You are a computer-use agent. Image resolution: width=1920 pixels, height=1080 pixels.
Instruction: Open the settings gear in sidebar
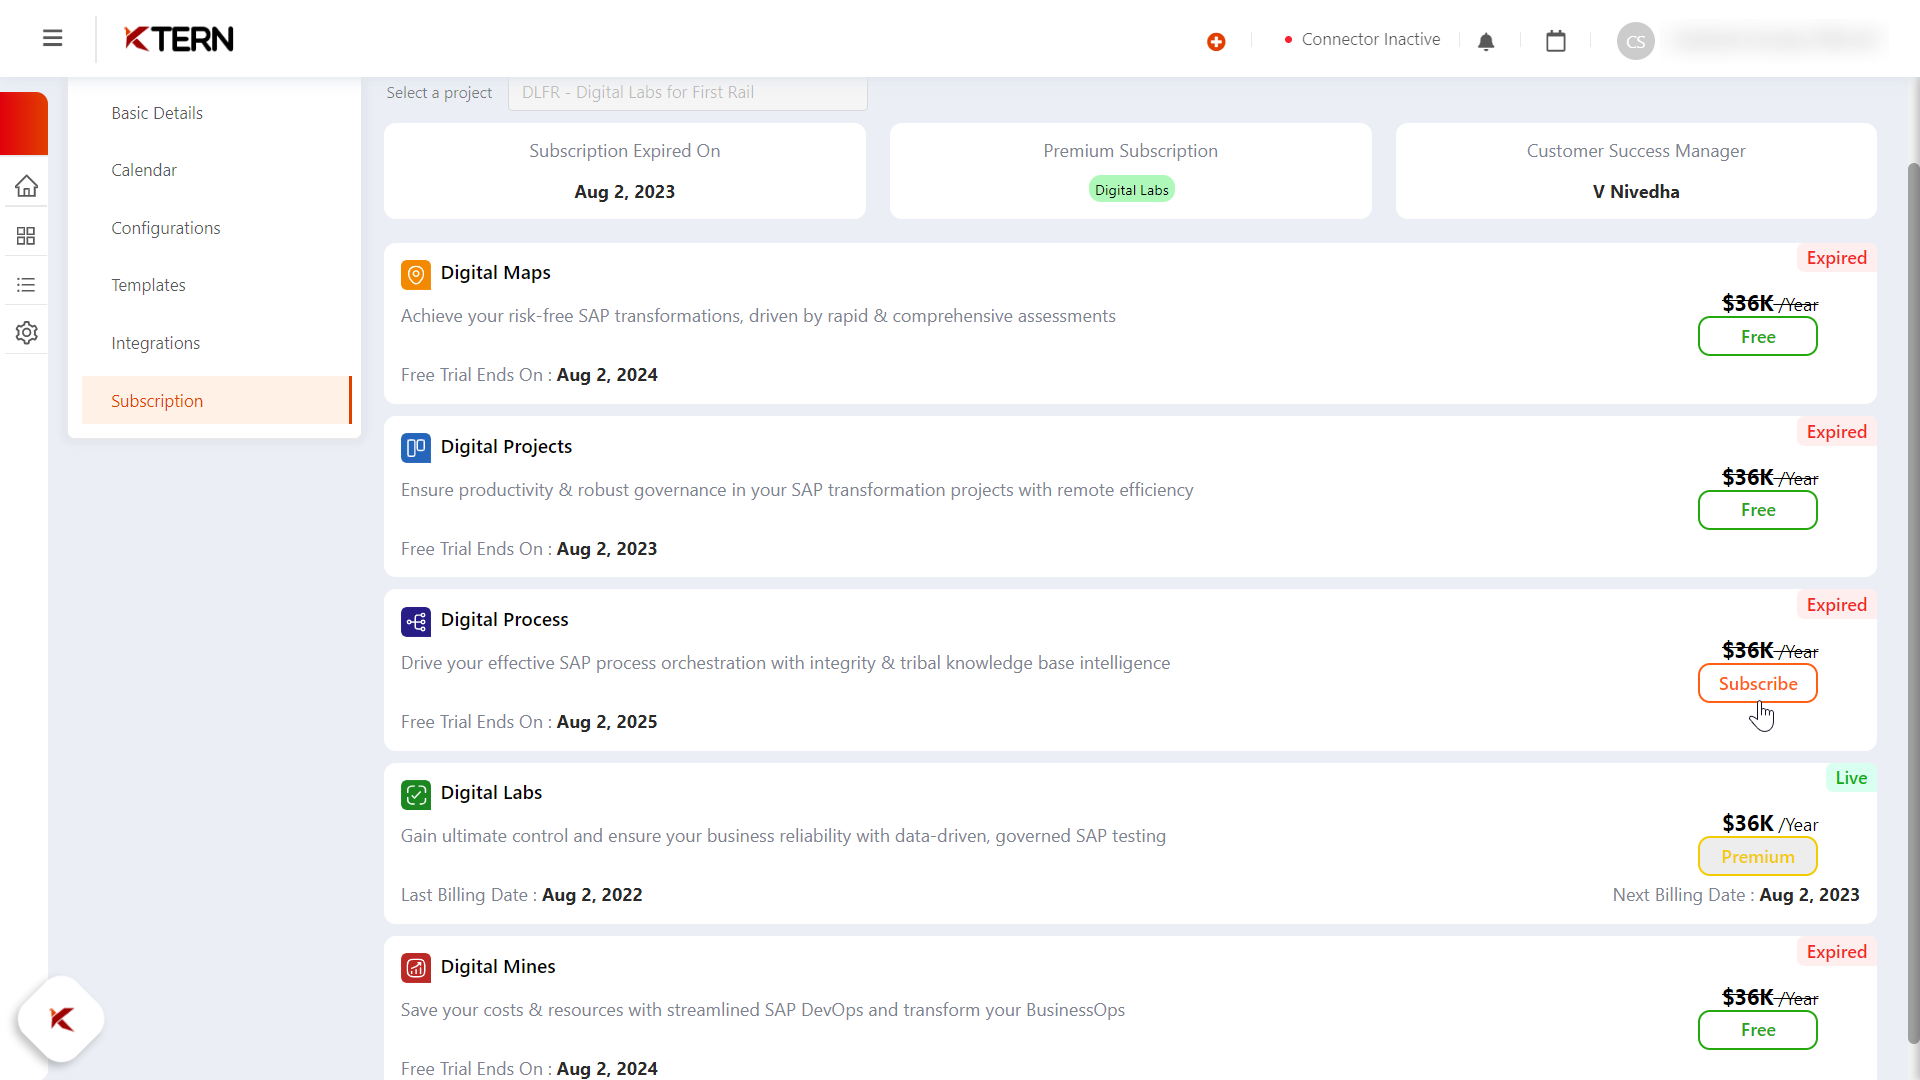click(27, 333)
